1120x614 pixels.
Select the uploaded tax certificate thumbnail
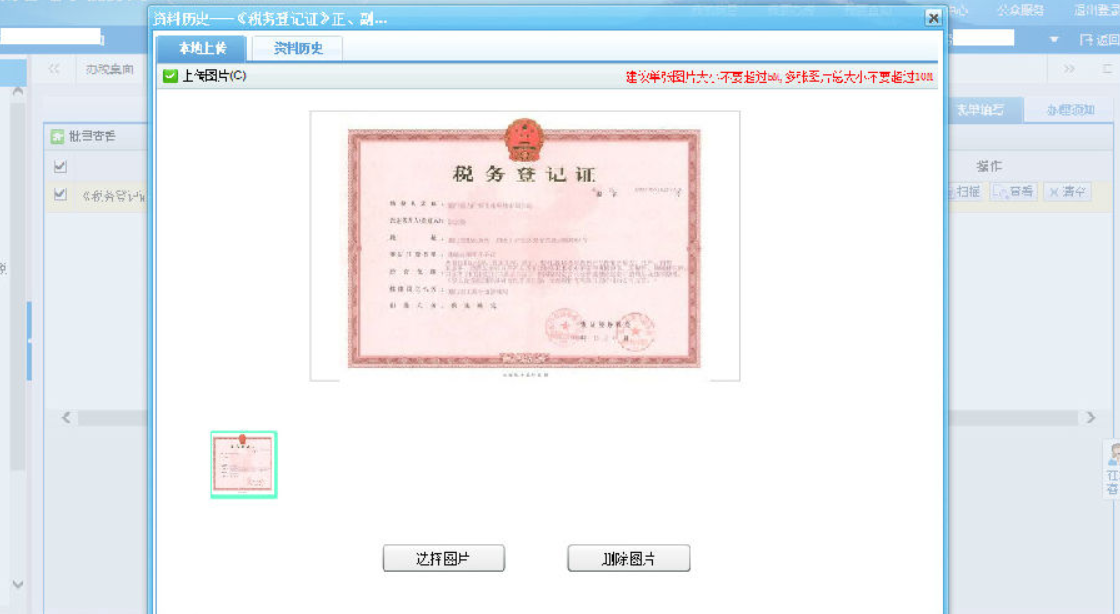point(242,464)
